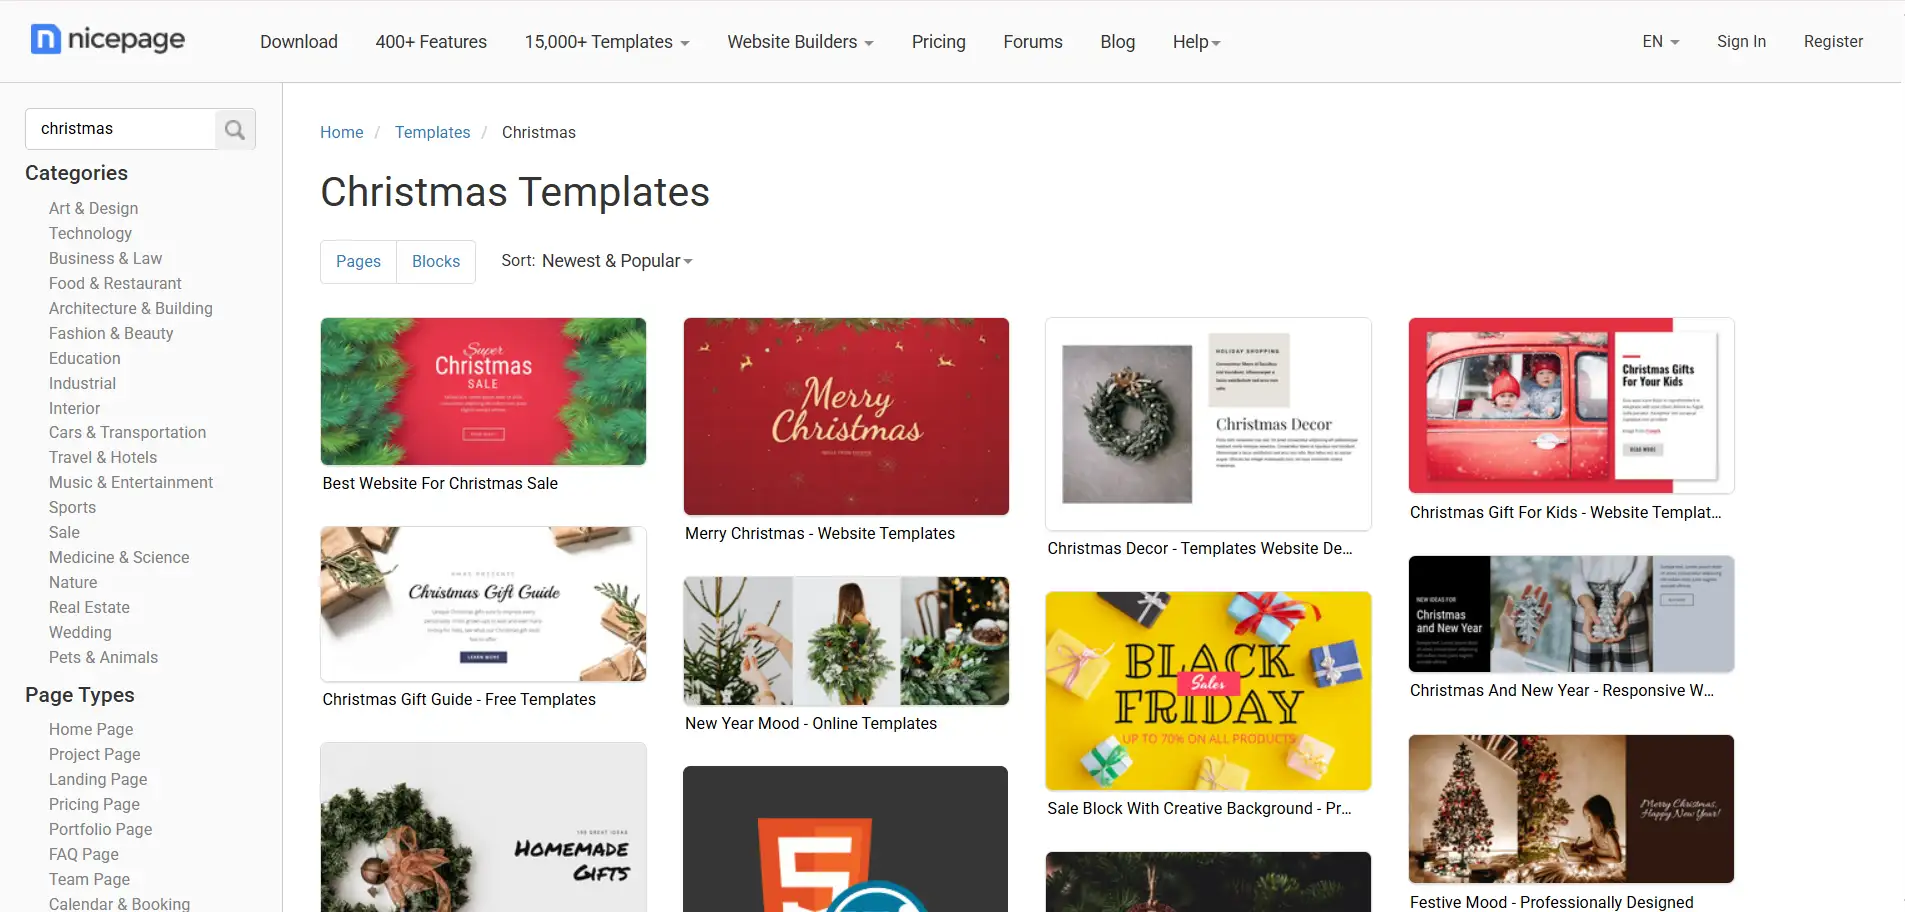Select the Pages tab

point(358,261)
